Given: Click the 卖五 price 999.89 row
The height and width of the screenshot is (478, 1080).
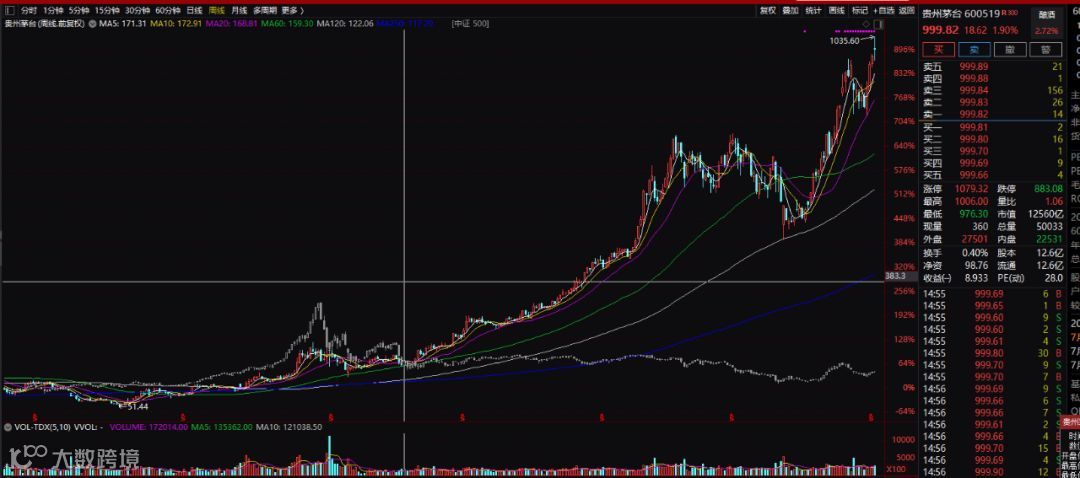Looking at the screenshot, I should coord(992,66).
